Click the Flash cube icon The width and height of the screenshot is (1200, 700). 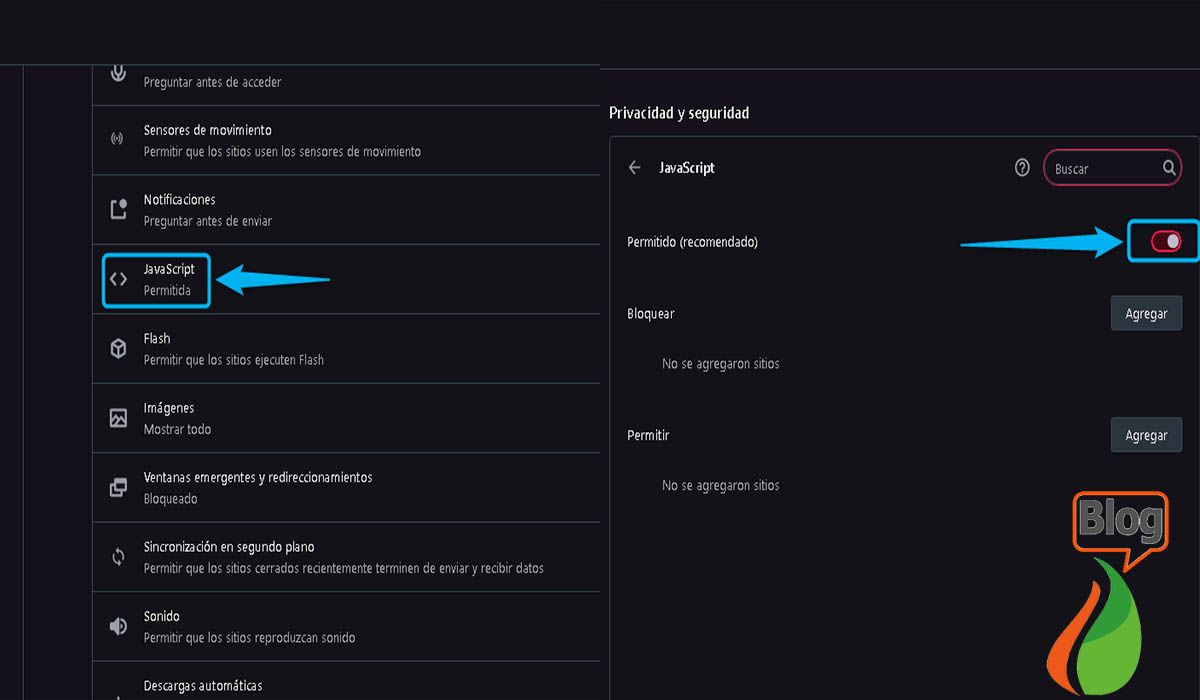(x=118, y=348)
